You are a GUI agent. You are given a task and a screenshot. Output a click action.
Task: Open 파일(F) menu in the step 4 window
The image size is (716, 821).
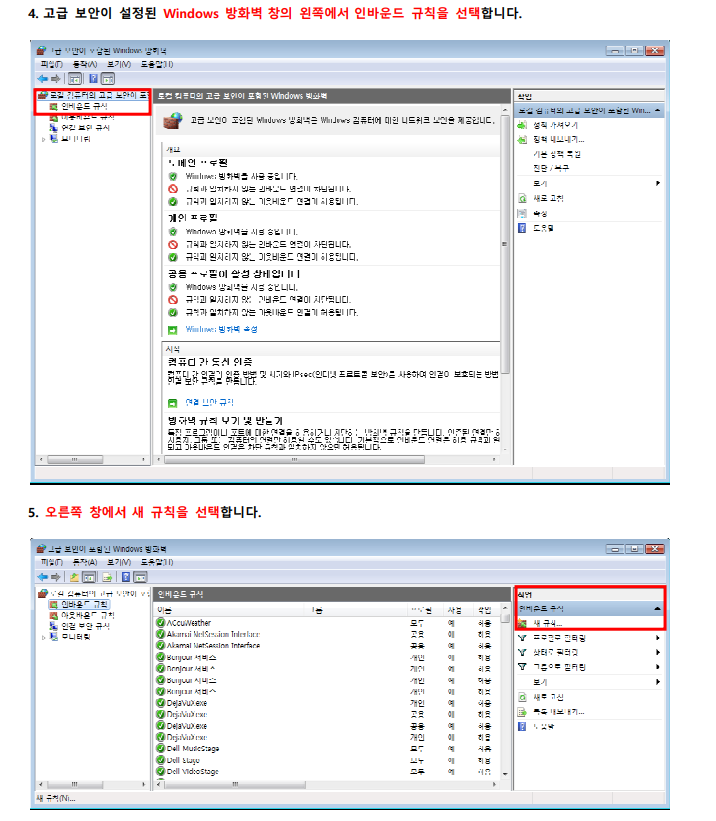(52, 64)
